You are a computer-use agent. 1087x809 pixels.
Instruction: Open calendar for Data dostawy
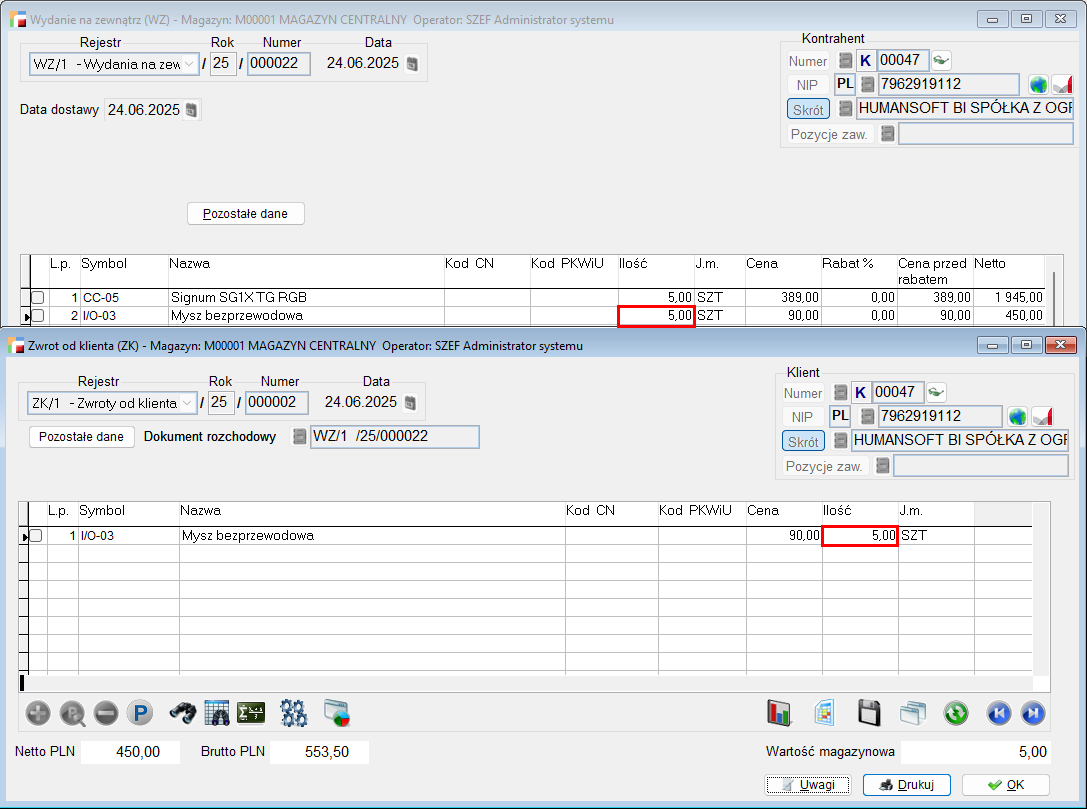click(x=192, y=110)
